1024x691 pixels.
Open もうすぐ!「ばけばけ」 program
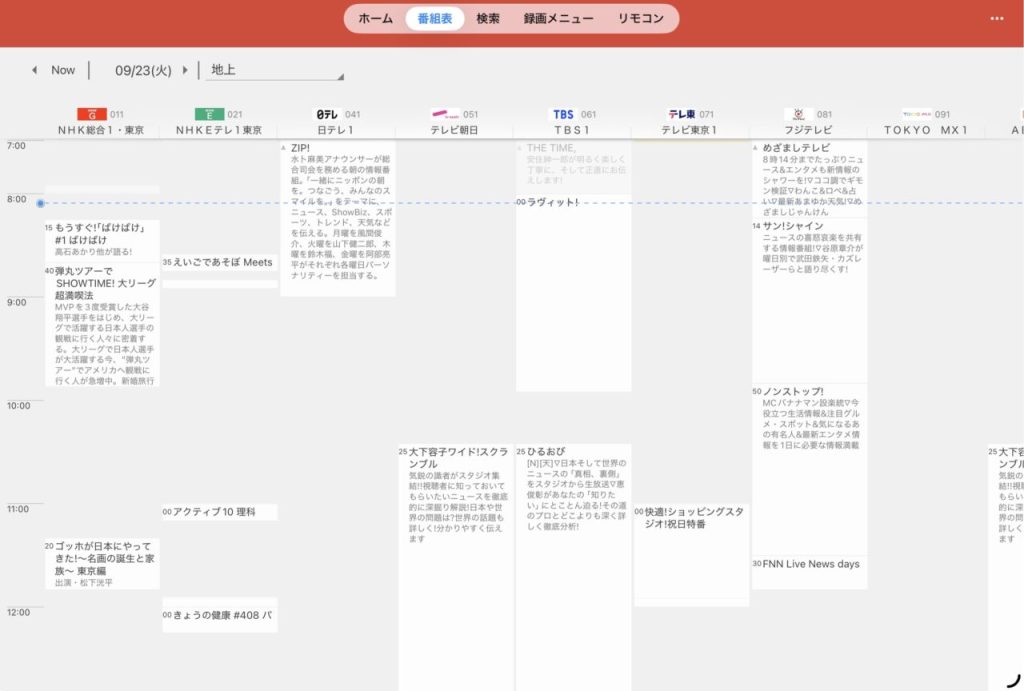point(102,240)
